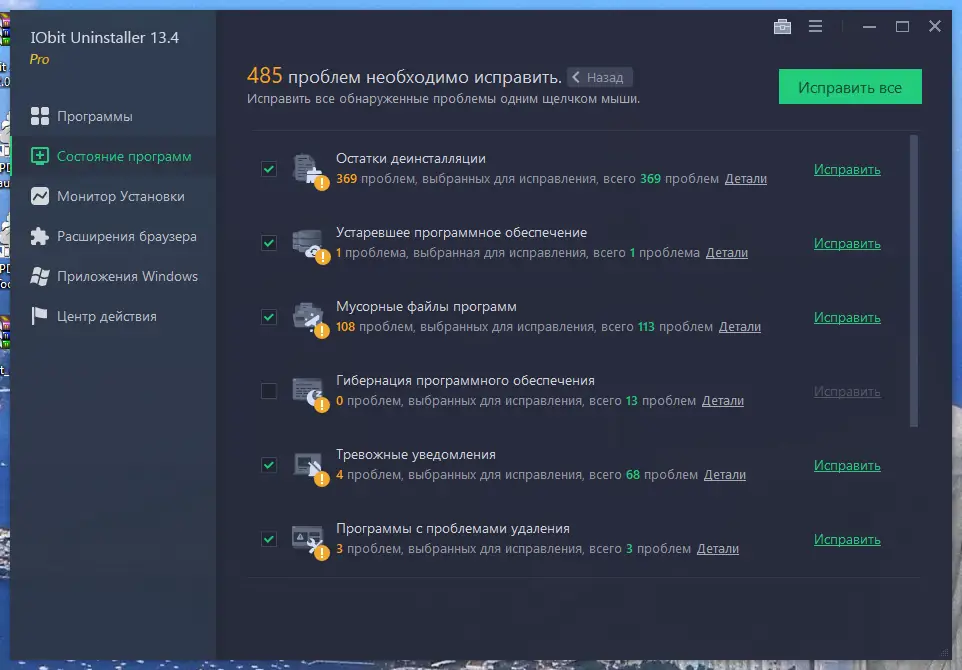Click the Pro edition label
Image resolution: width=962 pixels, height=670 pixels.
[x=39, y=60]
